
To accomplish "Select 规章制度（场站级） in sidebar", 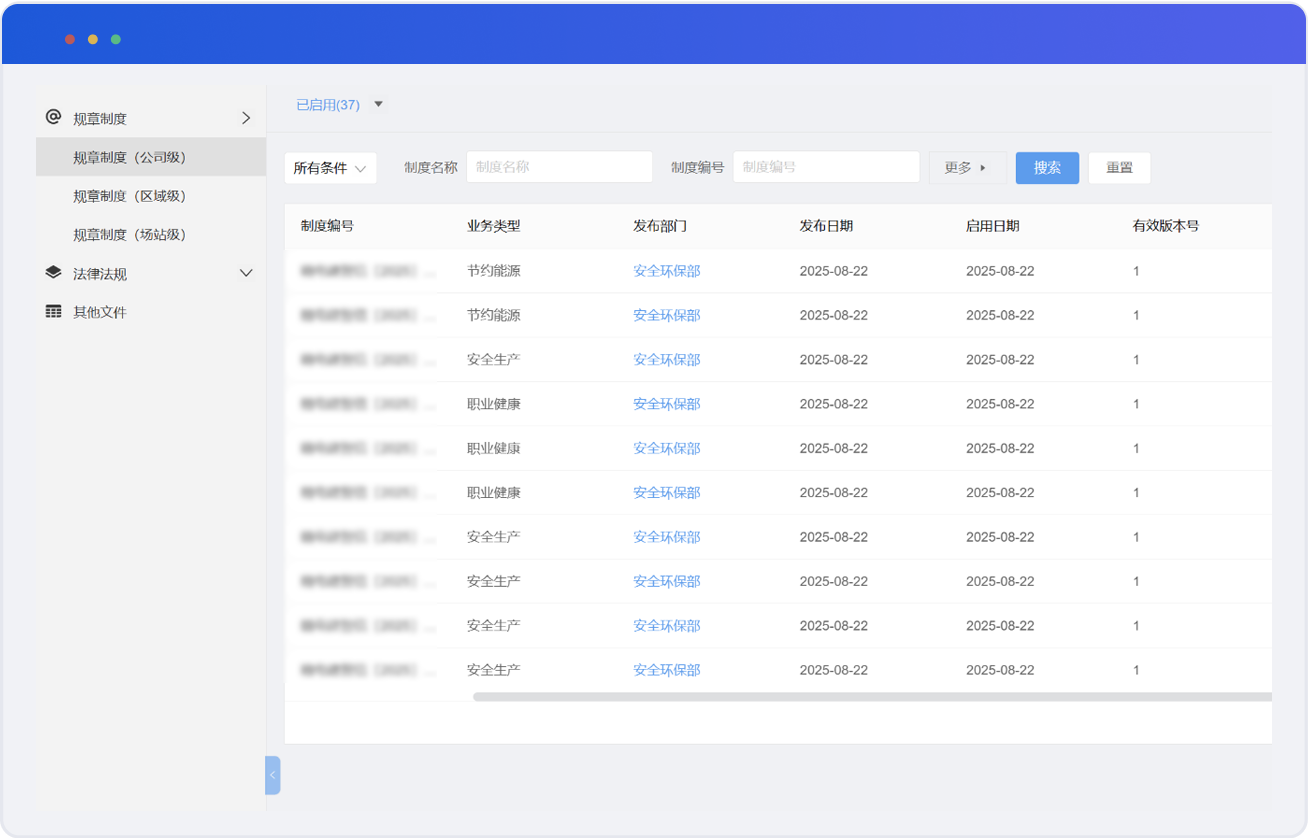I will coord(130,235).
